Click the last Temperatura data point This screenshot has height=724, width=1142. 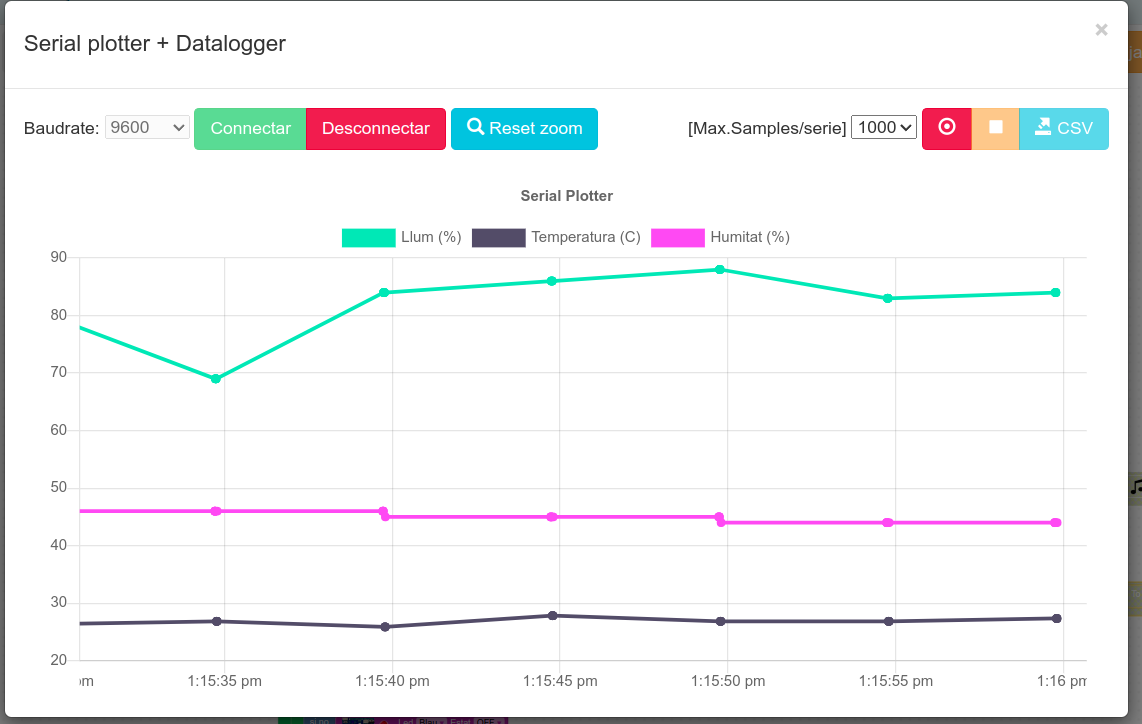[x=1056, y=618]
